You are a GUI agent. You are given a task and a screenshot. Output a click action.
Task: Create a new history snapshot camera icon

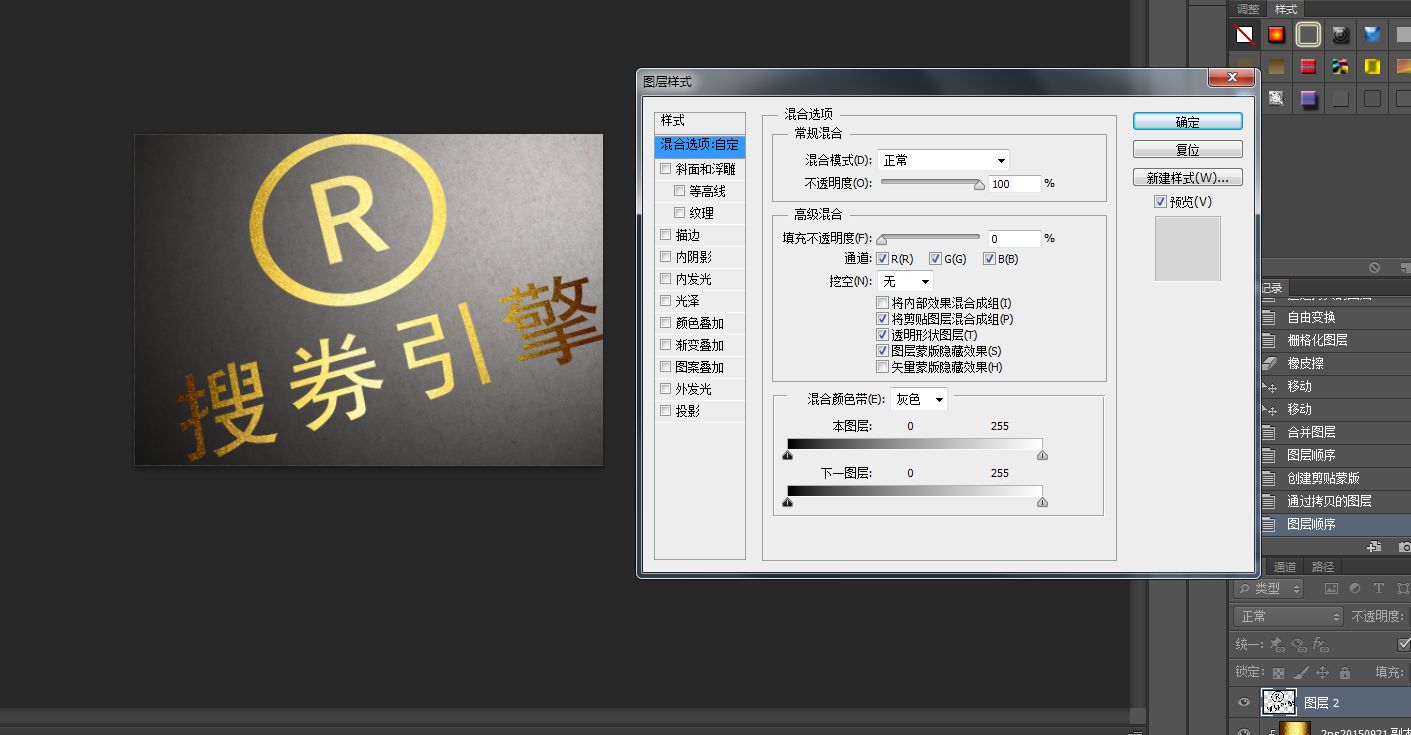(1404, 547)
